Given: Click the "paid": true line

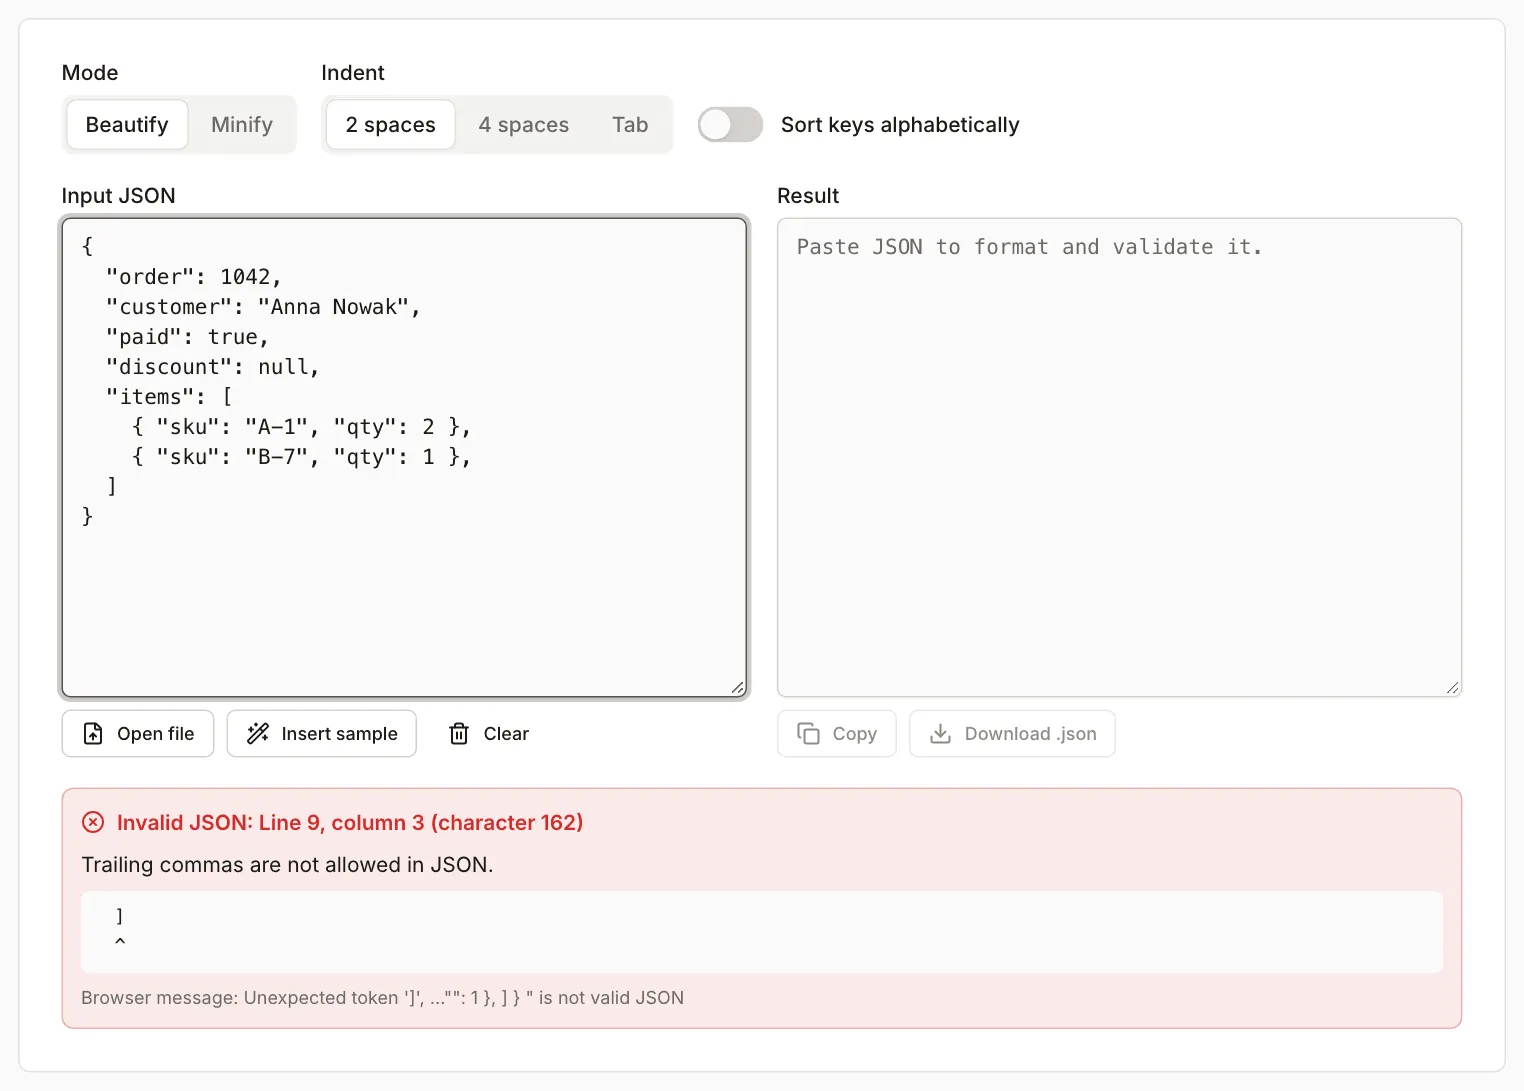Looking at the screenshot, I should [x=187, y=337].
